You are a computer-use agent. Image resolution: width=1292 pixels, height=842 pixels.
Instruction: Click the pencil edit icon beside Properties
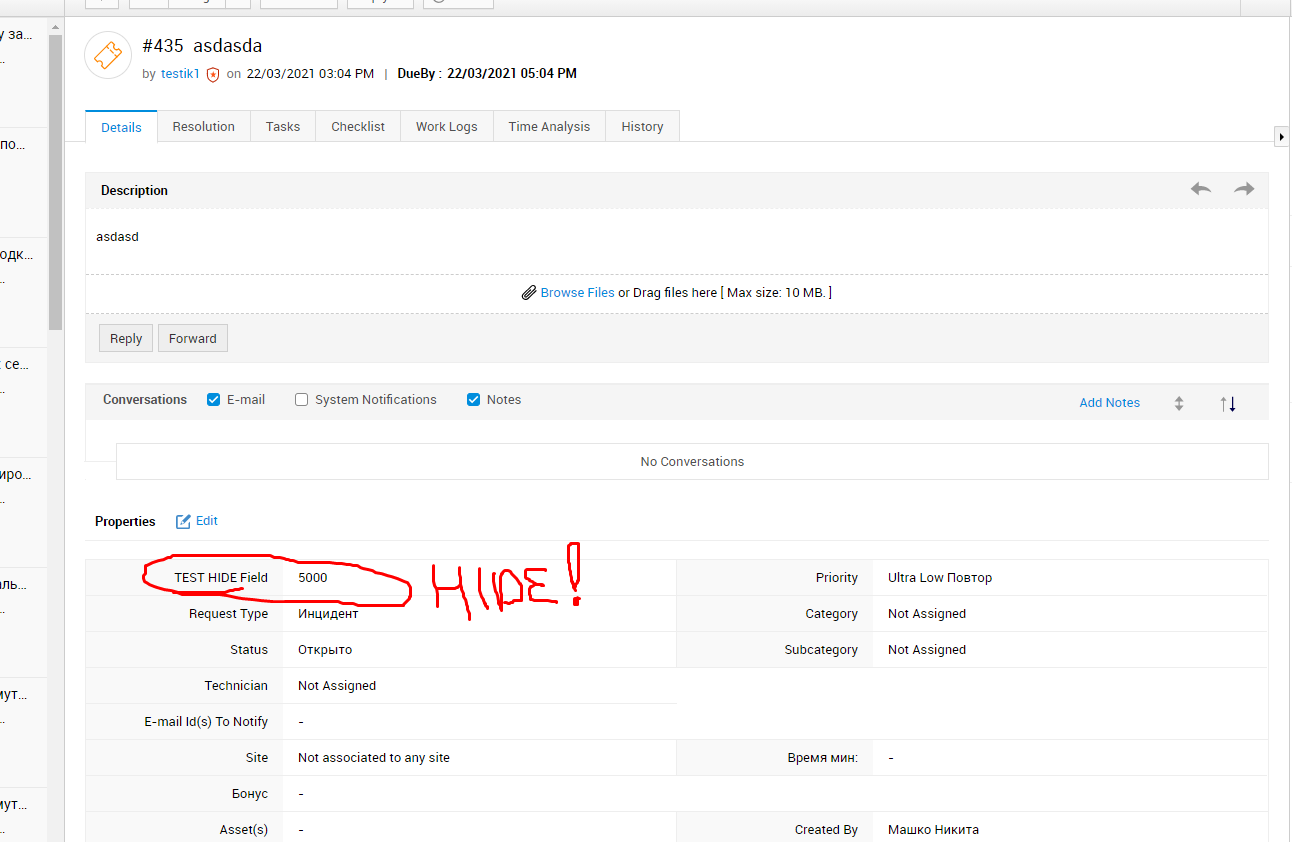click(x=183, y=521)
